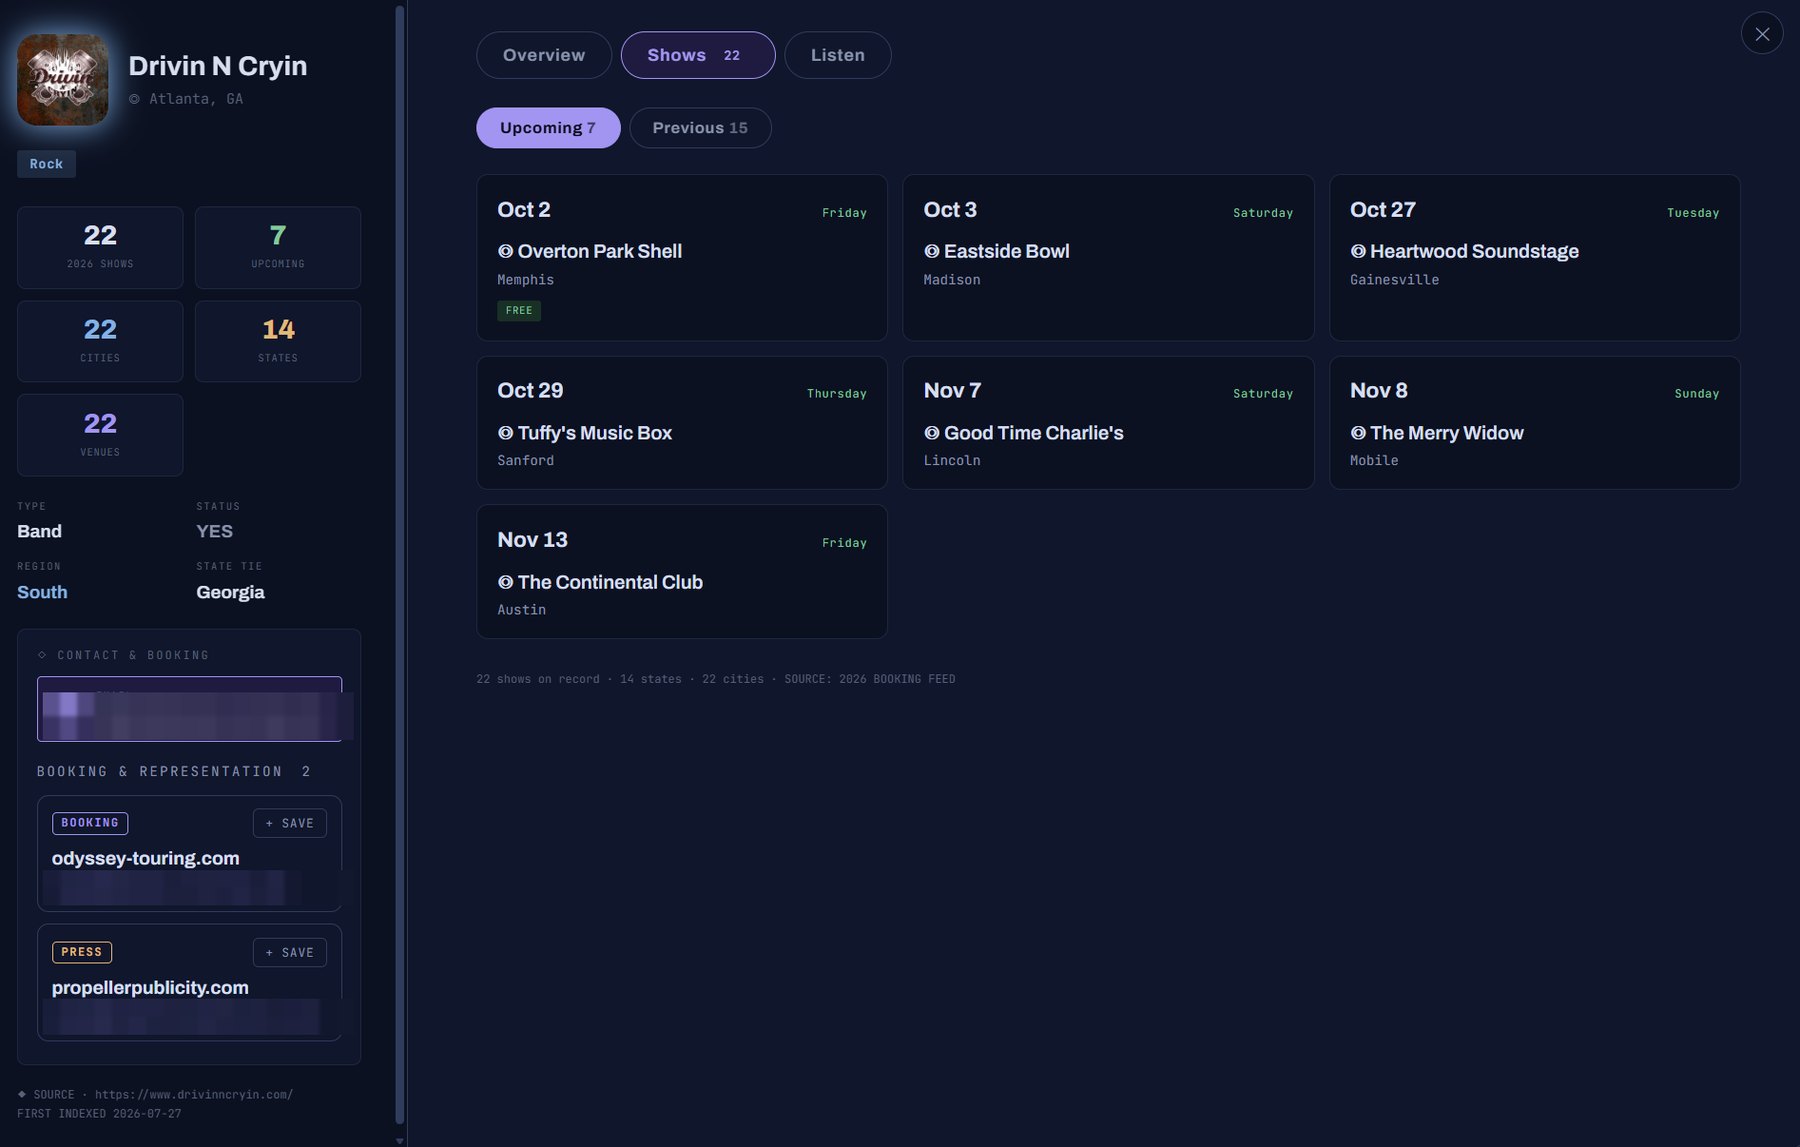The height and width of the screenshot is (1147, 1800).
Task: Click the Drivin N Cryin band thumbnail
Action: pos(63,80)
